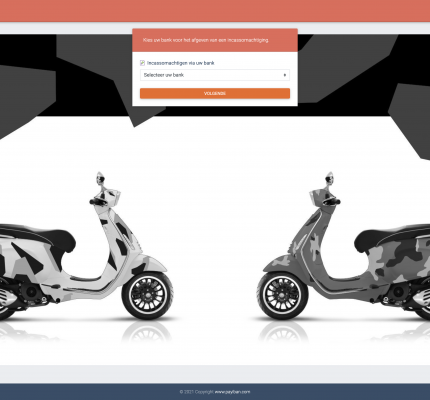
Task: Click the white camouflage scooter image
Action: [87, 247]
